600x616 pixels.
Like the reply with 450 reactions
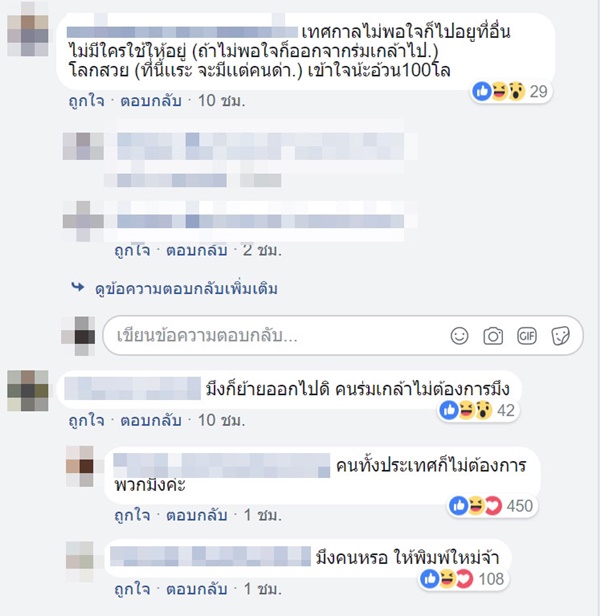[x=132, y=515]
